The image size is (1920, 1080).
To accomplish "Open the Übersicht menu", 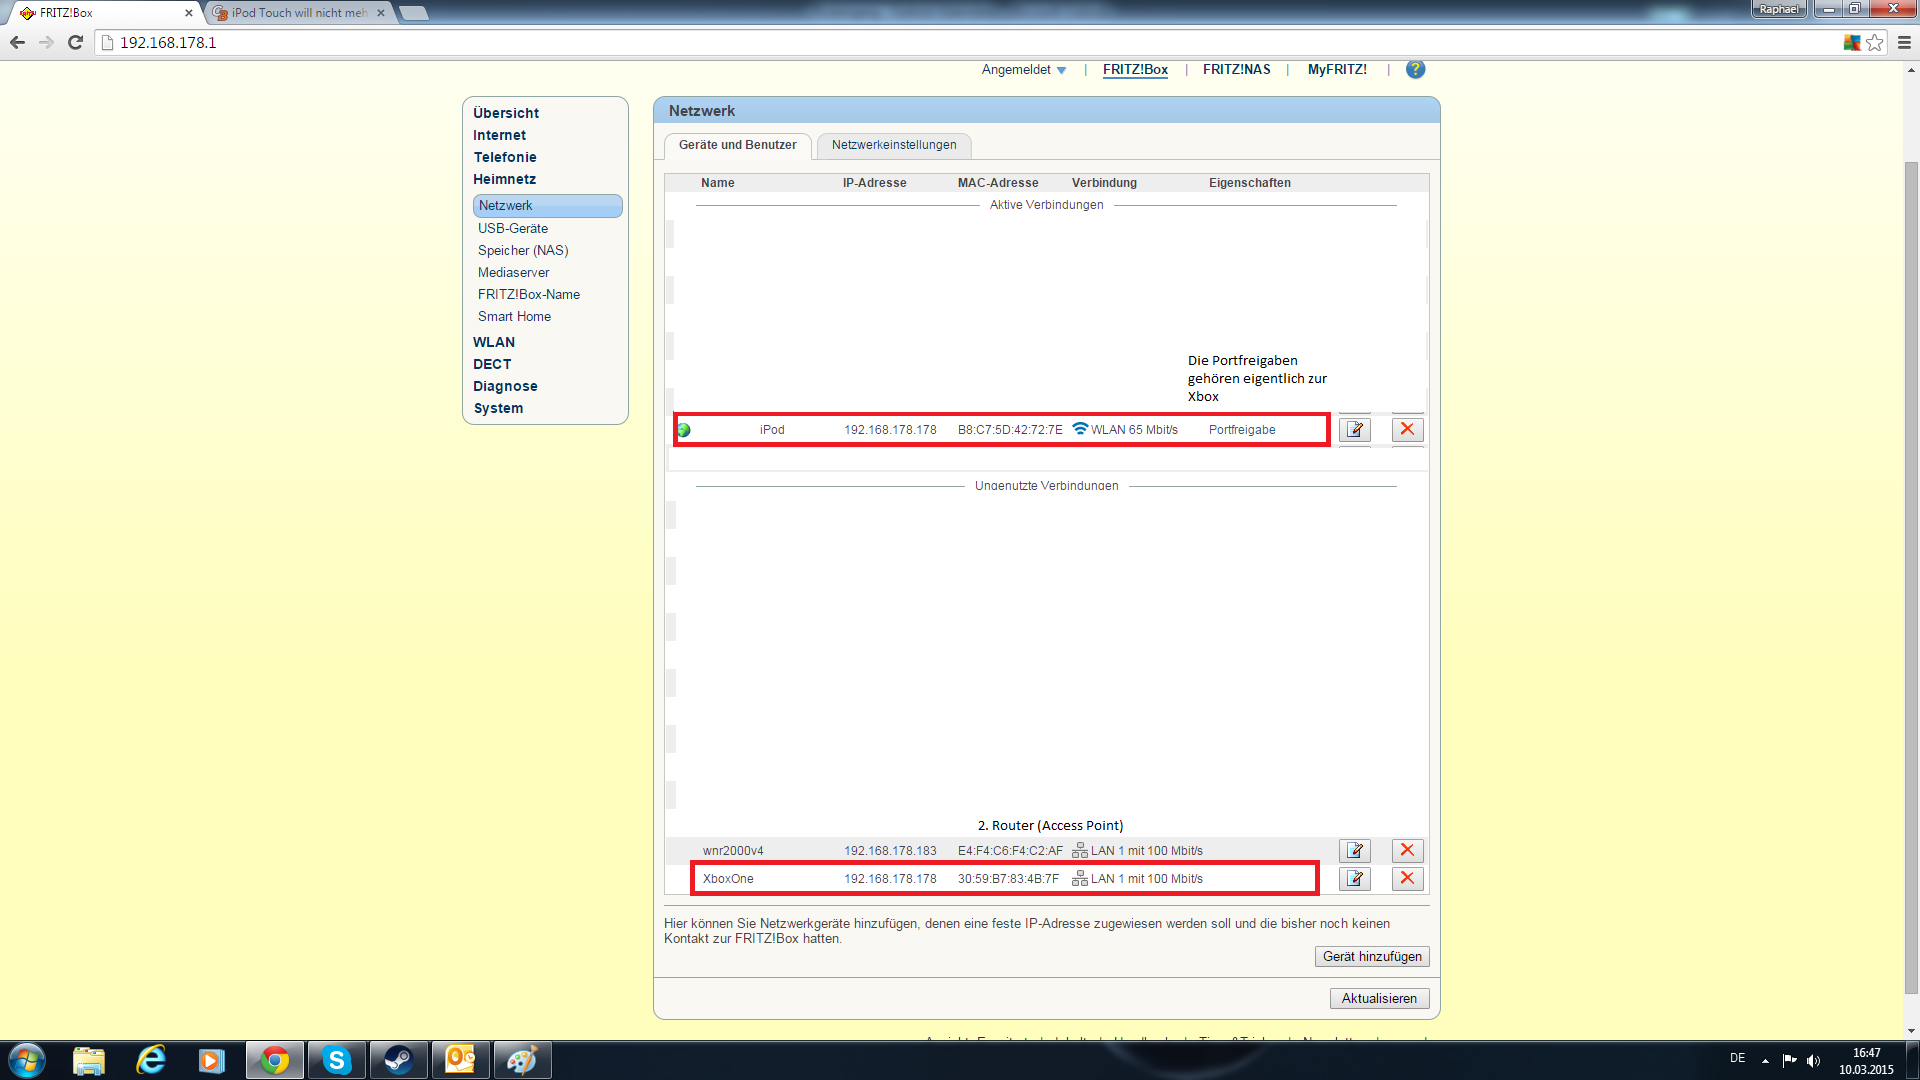I will (506, 113).
